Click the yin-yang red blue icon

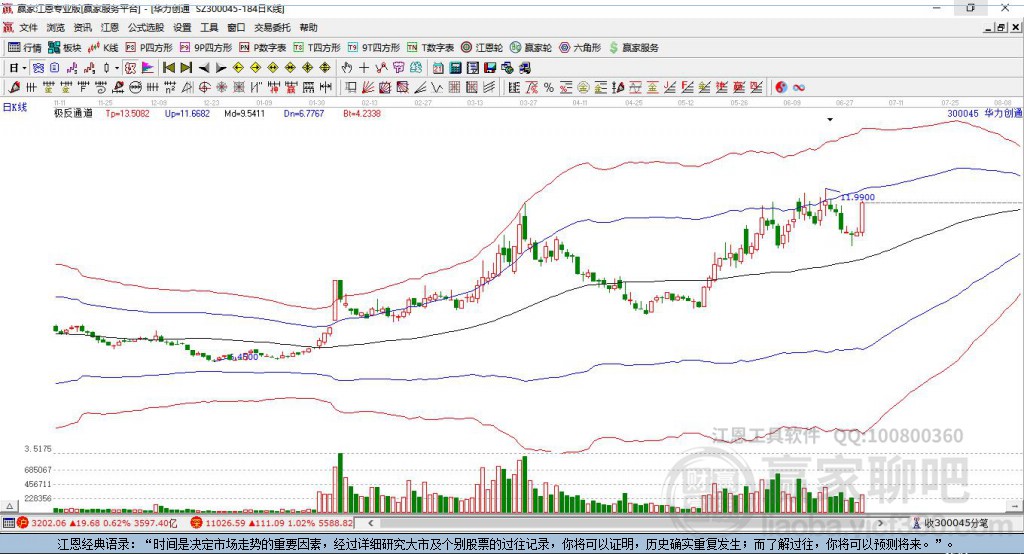click(781, 88)
